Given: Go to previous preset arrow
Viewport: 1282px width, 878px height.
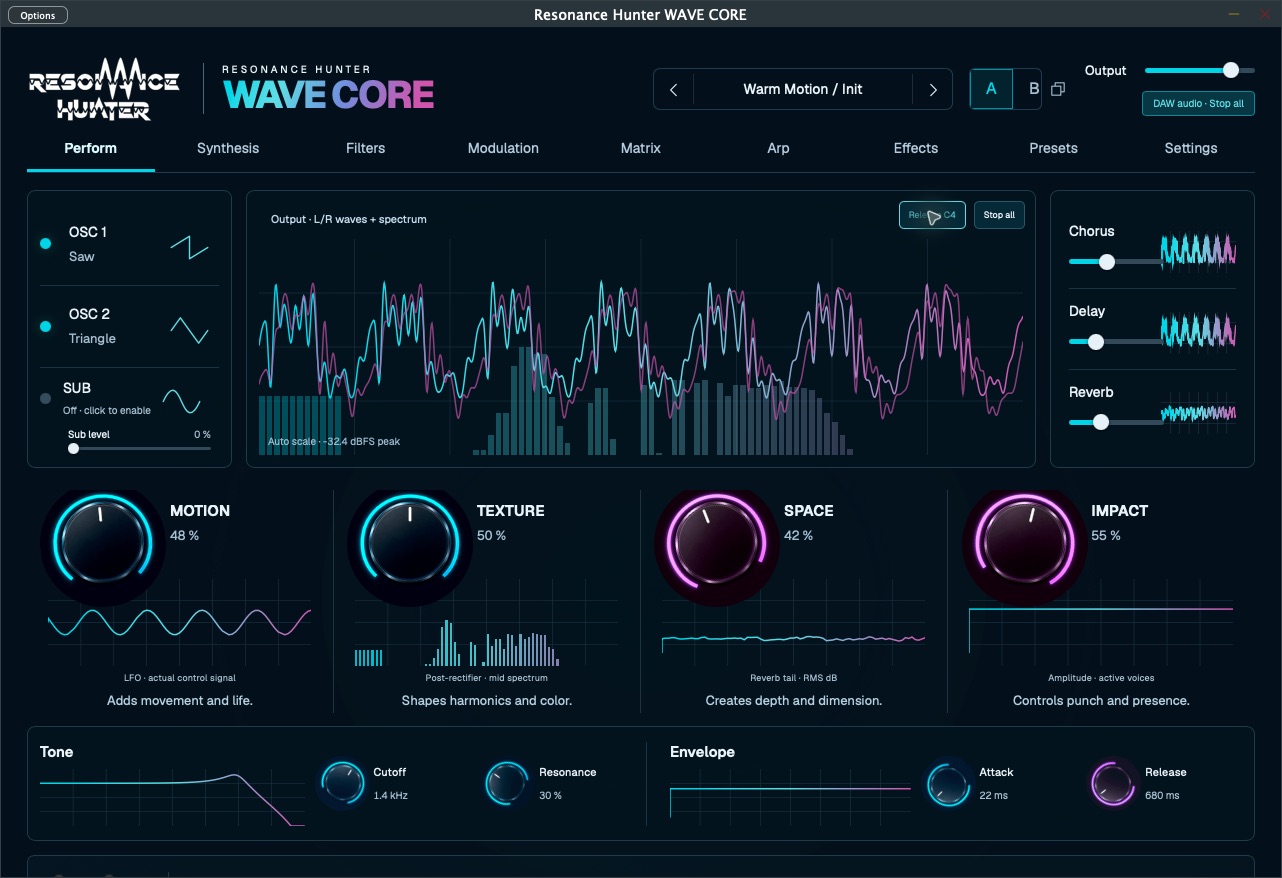Looking at the screenshot, I should [x=673, y=89].
